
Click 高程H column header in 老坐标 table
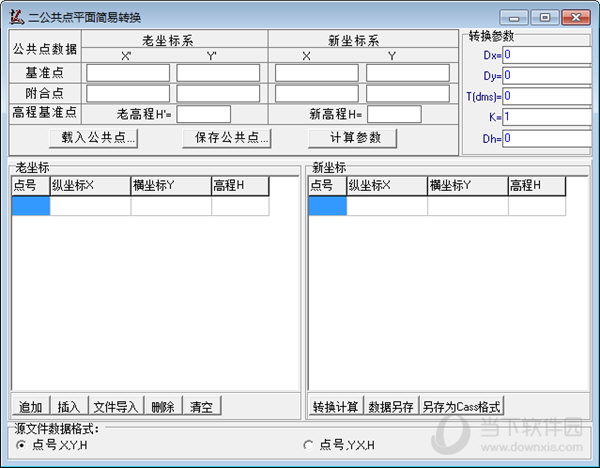240,186
